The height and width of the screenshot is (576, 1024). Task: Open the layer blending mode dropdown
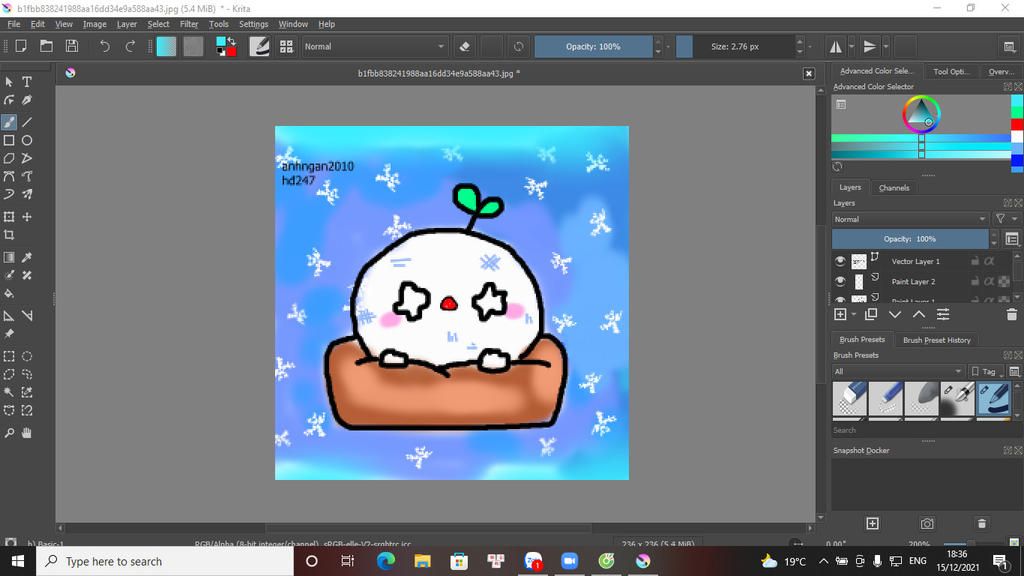point(910,219)
